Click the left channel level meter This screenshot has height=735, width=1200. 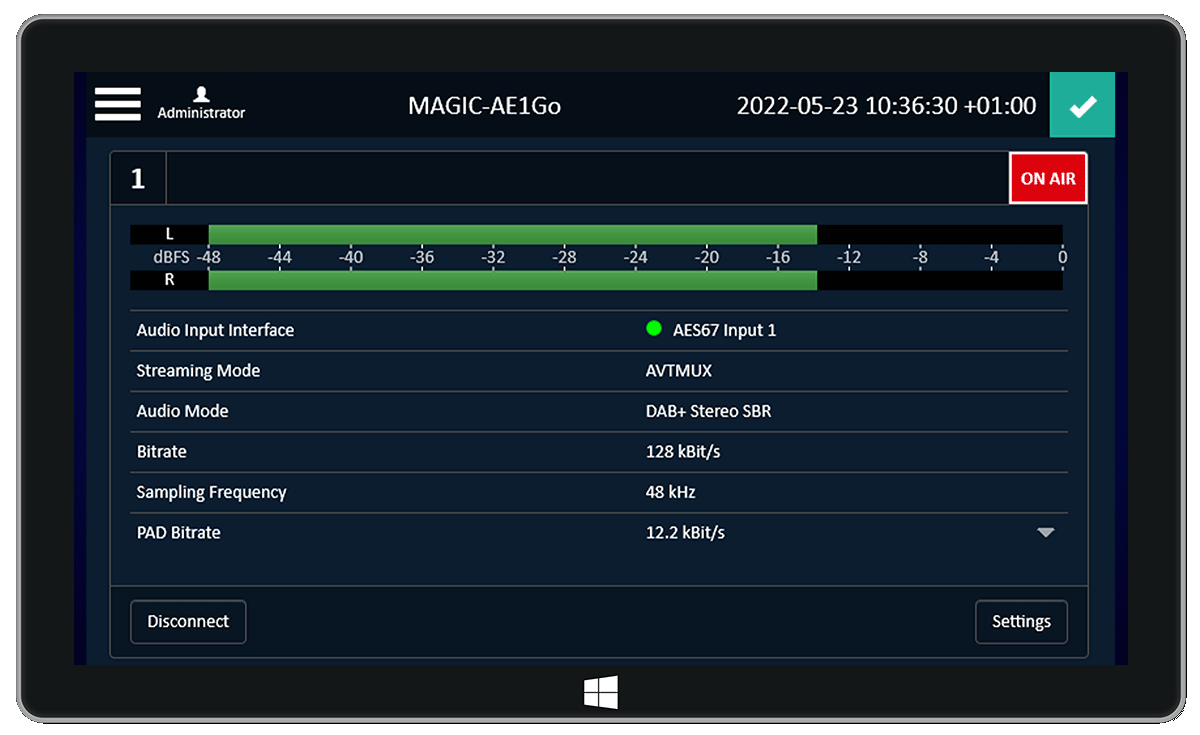[512, 234]
